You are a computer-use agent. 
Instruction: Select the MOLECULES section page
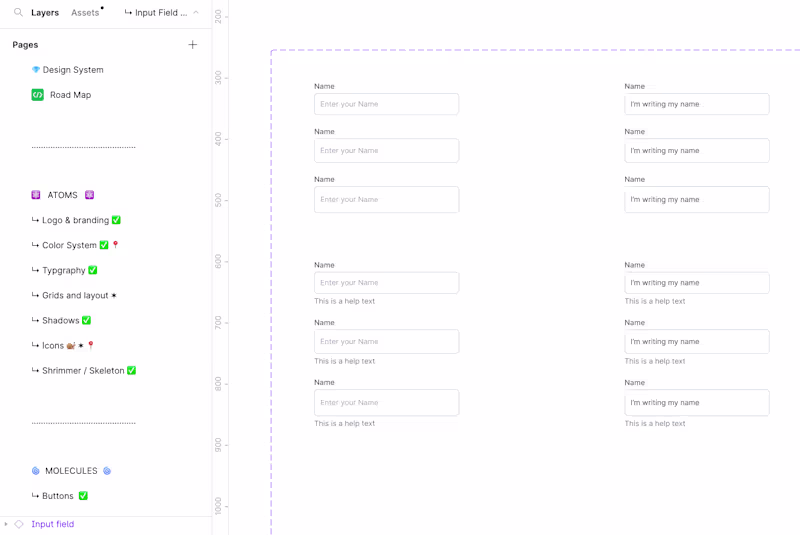pyautogui.click(x=71, y=471)
